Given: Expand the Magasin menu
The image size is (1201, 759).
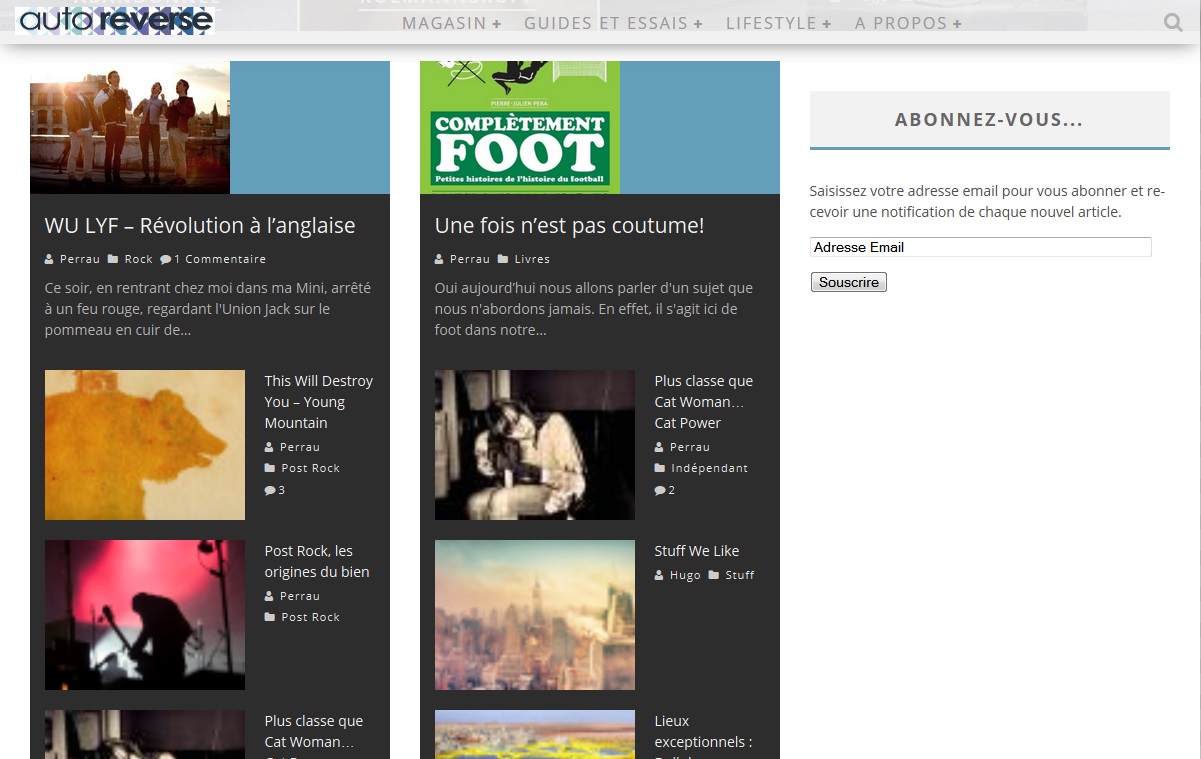Looking at the screenshot, I should [451, 23].
